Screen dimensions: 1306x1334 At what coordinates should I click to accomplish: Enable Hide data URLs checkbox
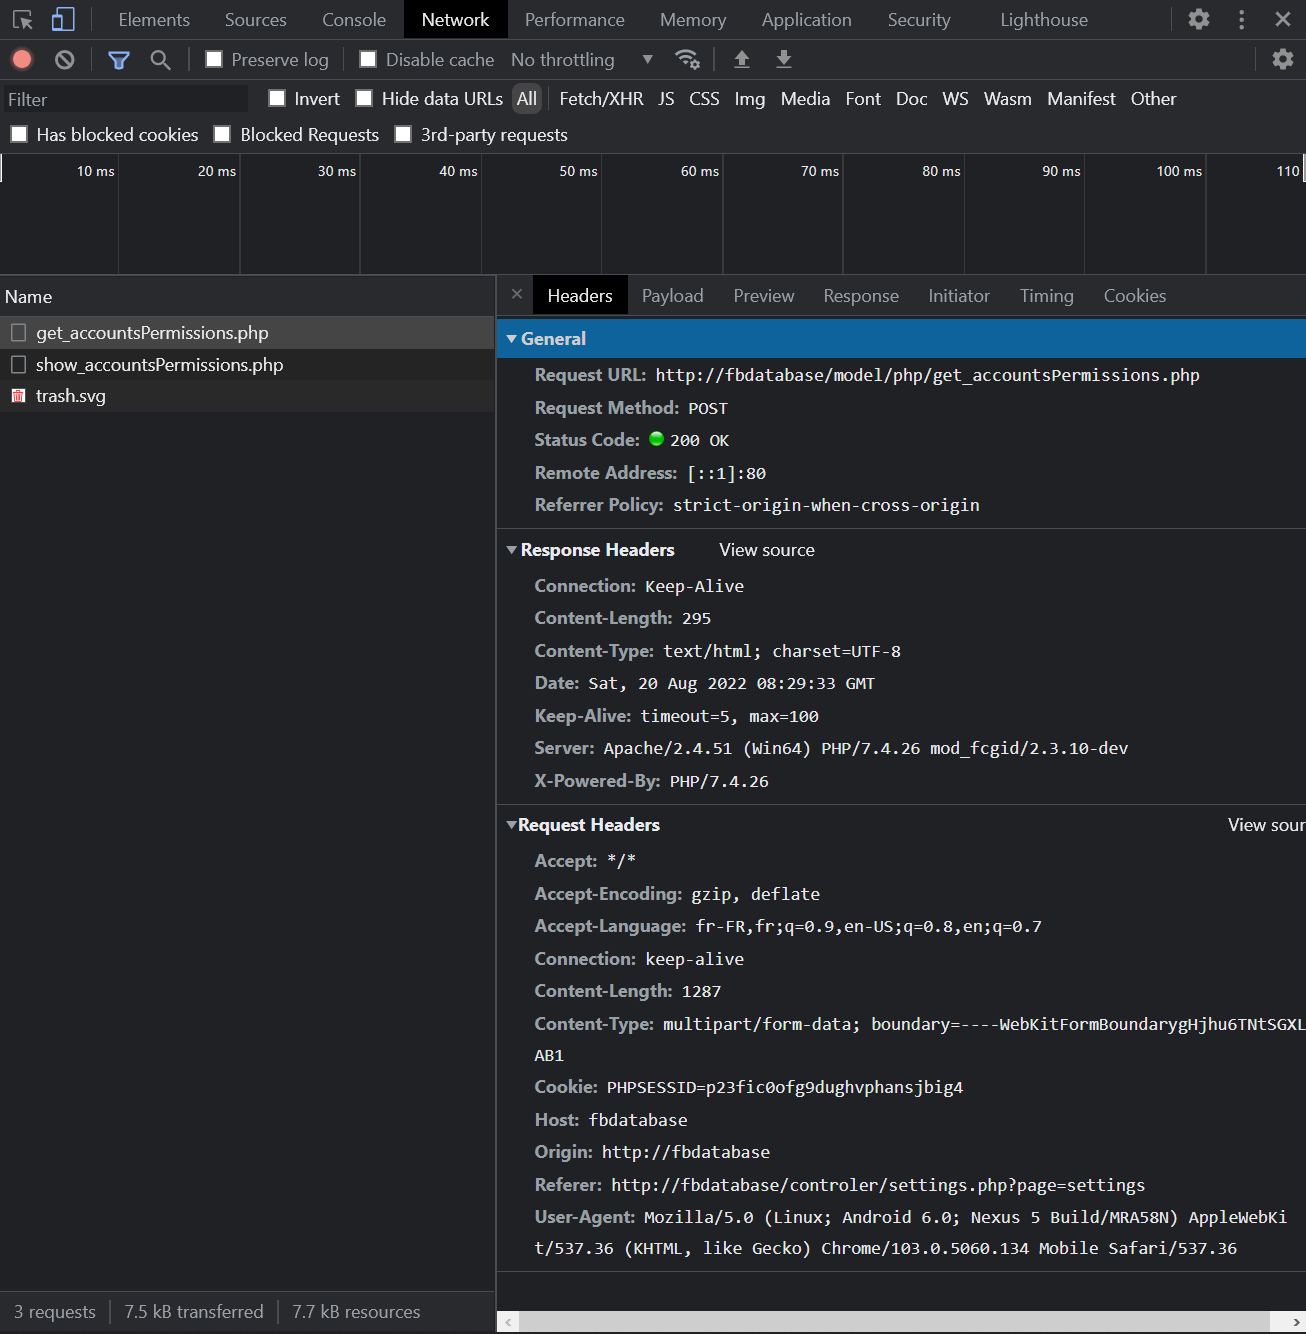(365, 98)
